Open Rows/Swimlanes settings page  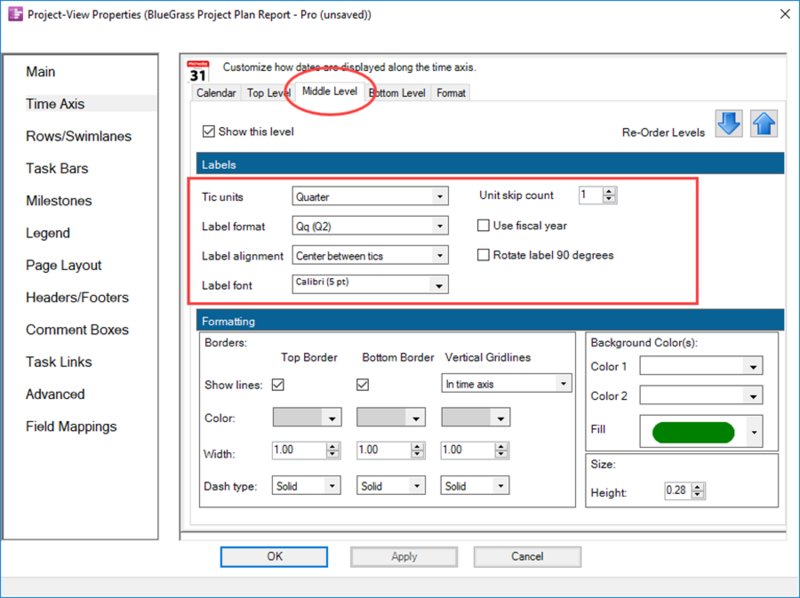pyautogui.click(x=79, y=136)
